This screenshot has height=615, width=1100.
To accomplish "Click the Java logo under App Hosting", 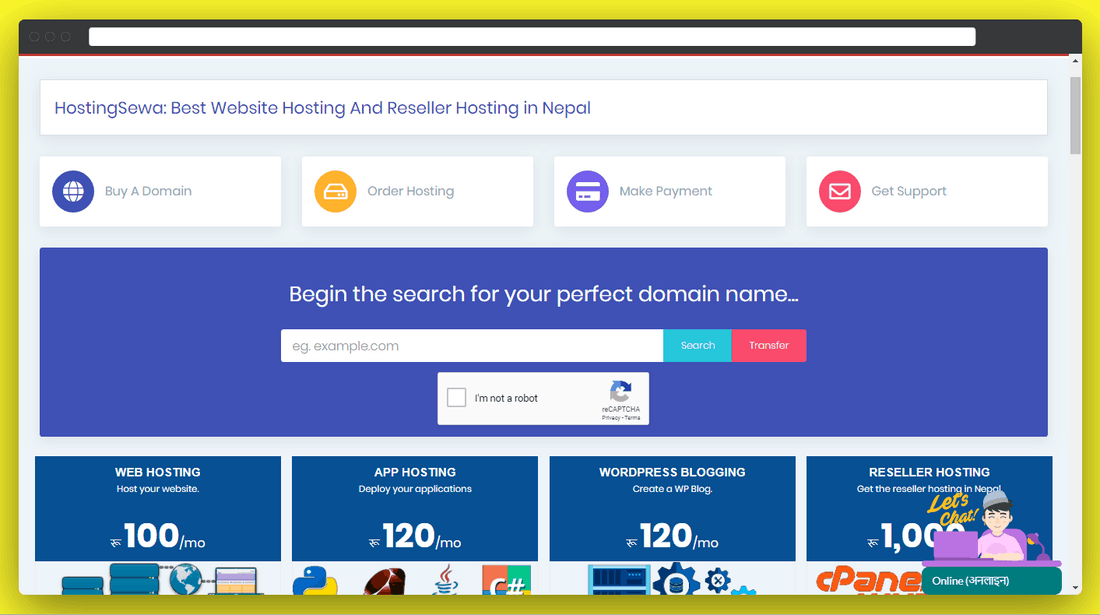I will coord(445,581).
